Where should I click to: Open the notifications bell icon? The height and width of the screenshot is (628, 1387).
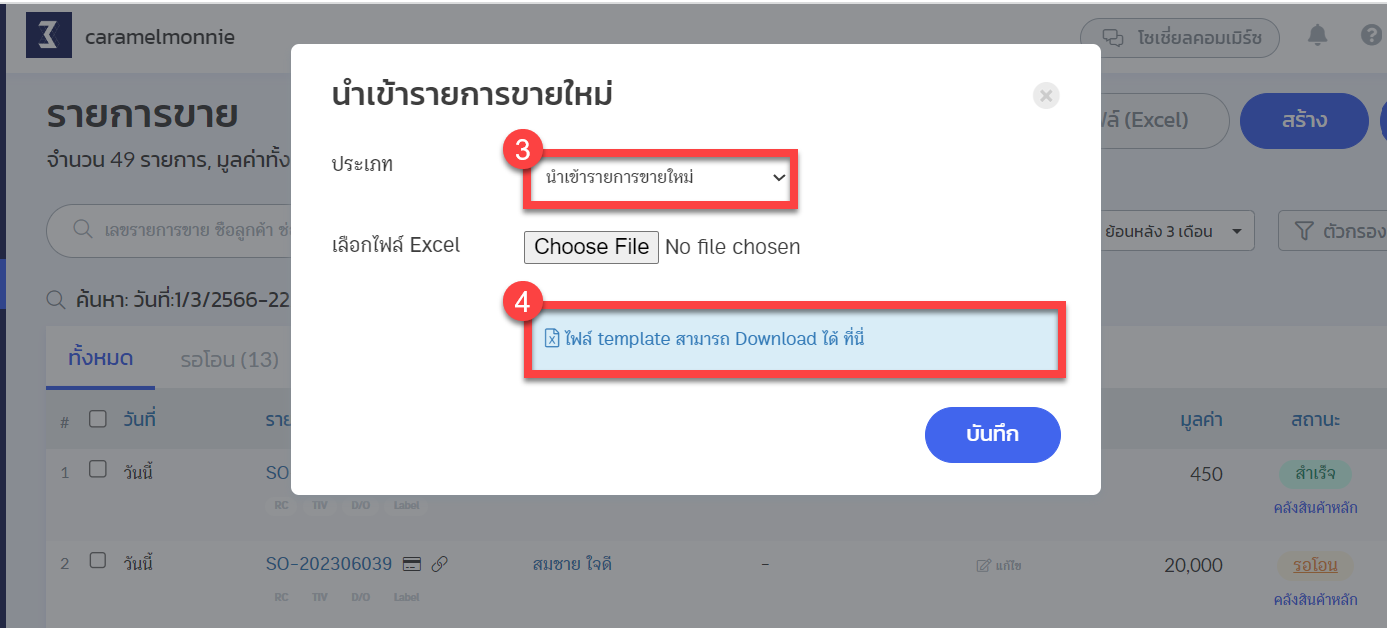point(1318,36)
